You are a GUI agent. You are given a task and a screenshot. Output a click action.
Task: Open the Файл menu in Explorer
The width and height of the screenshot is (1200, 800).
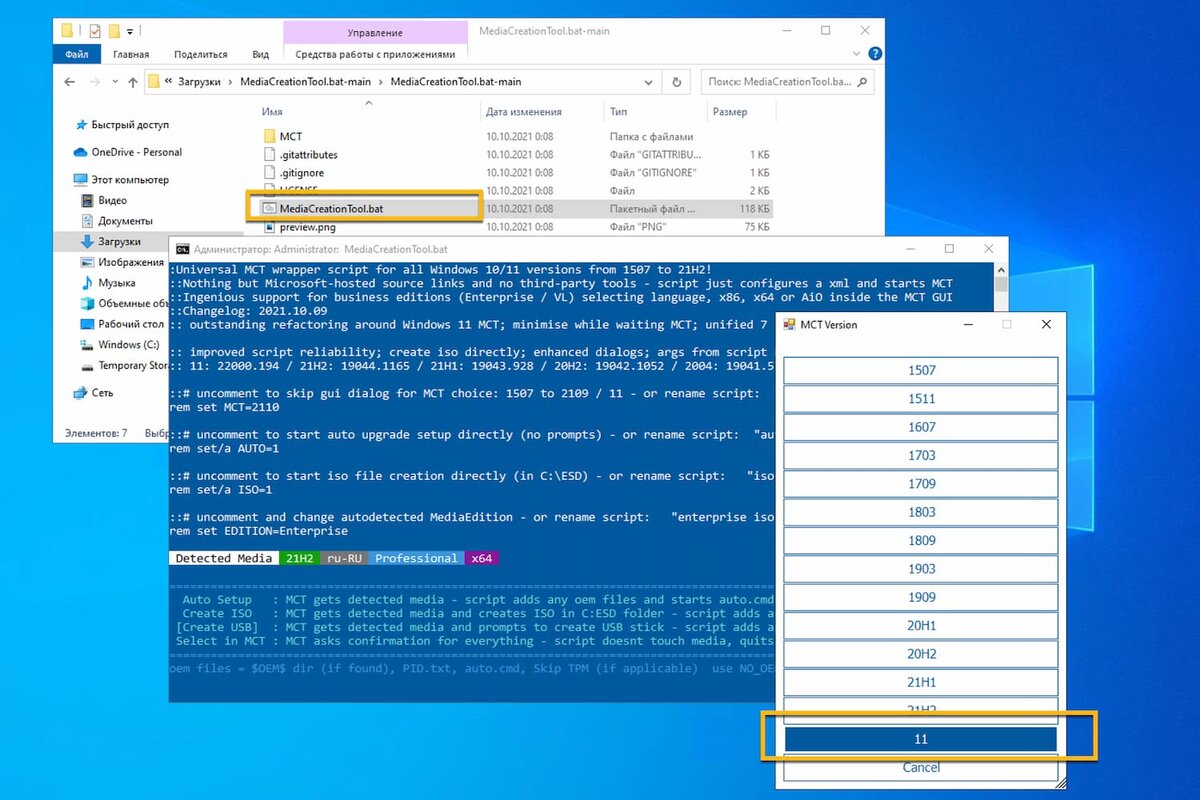click(77, 54)
